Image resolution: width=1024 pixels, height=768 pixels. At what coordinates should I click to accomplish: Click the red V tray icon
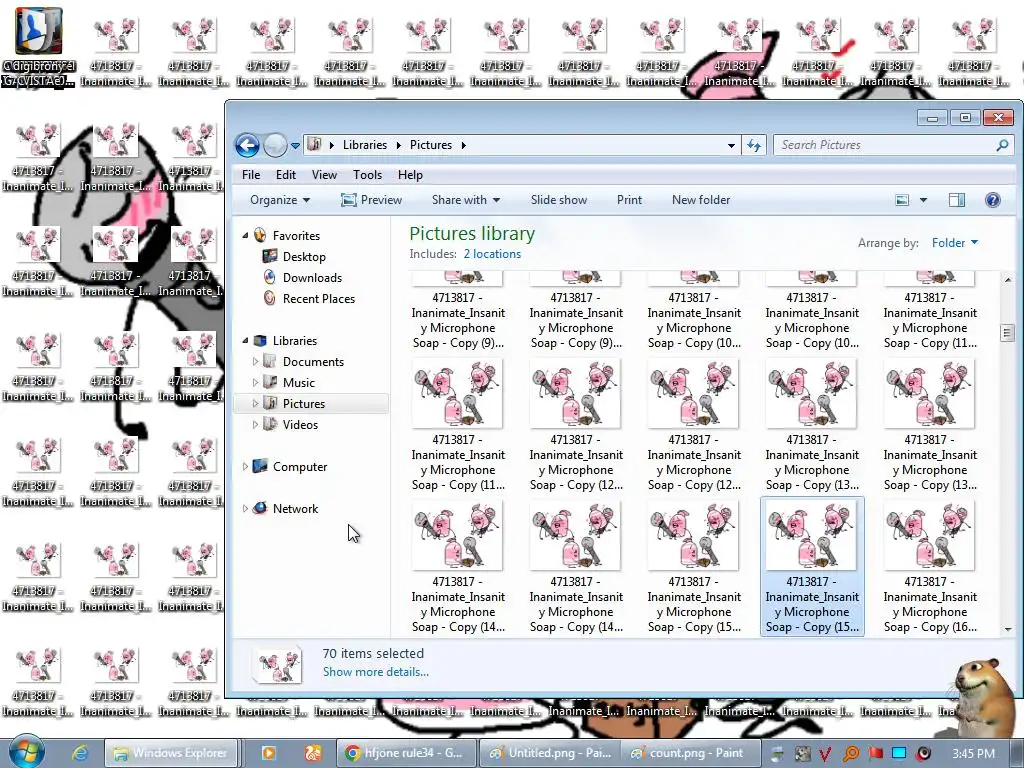point(825,754)
